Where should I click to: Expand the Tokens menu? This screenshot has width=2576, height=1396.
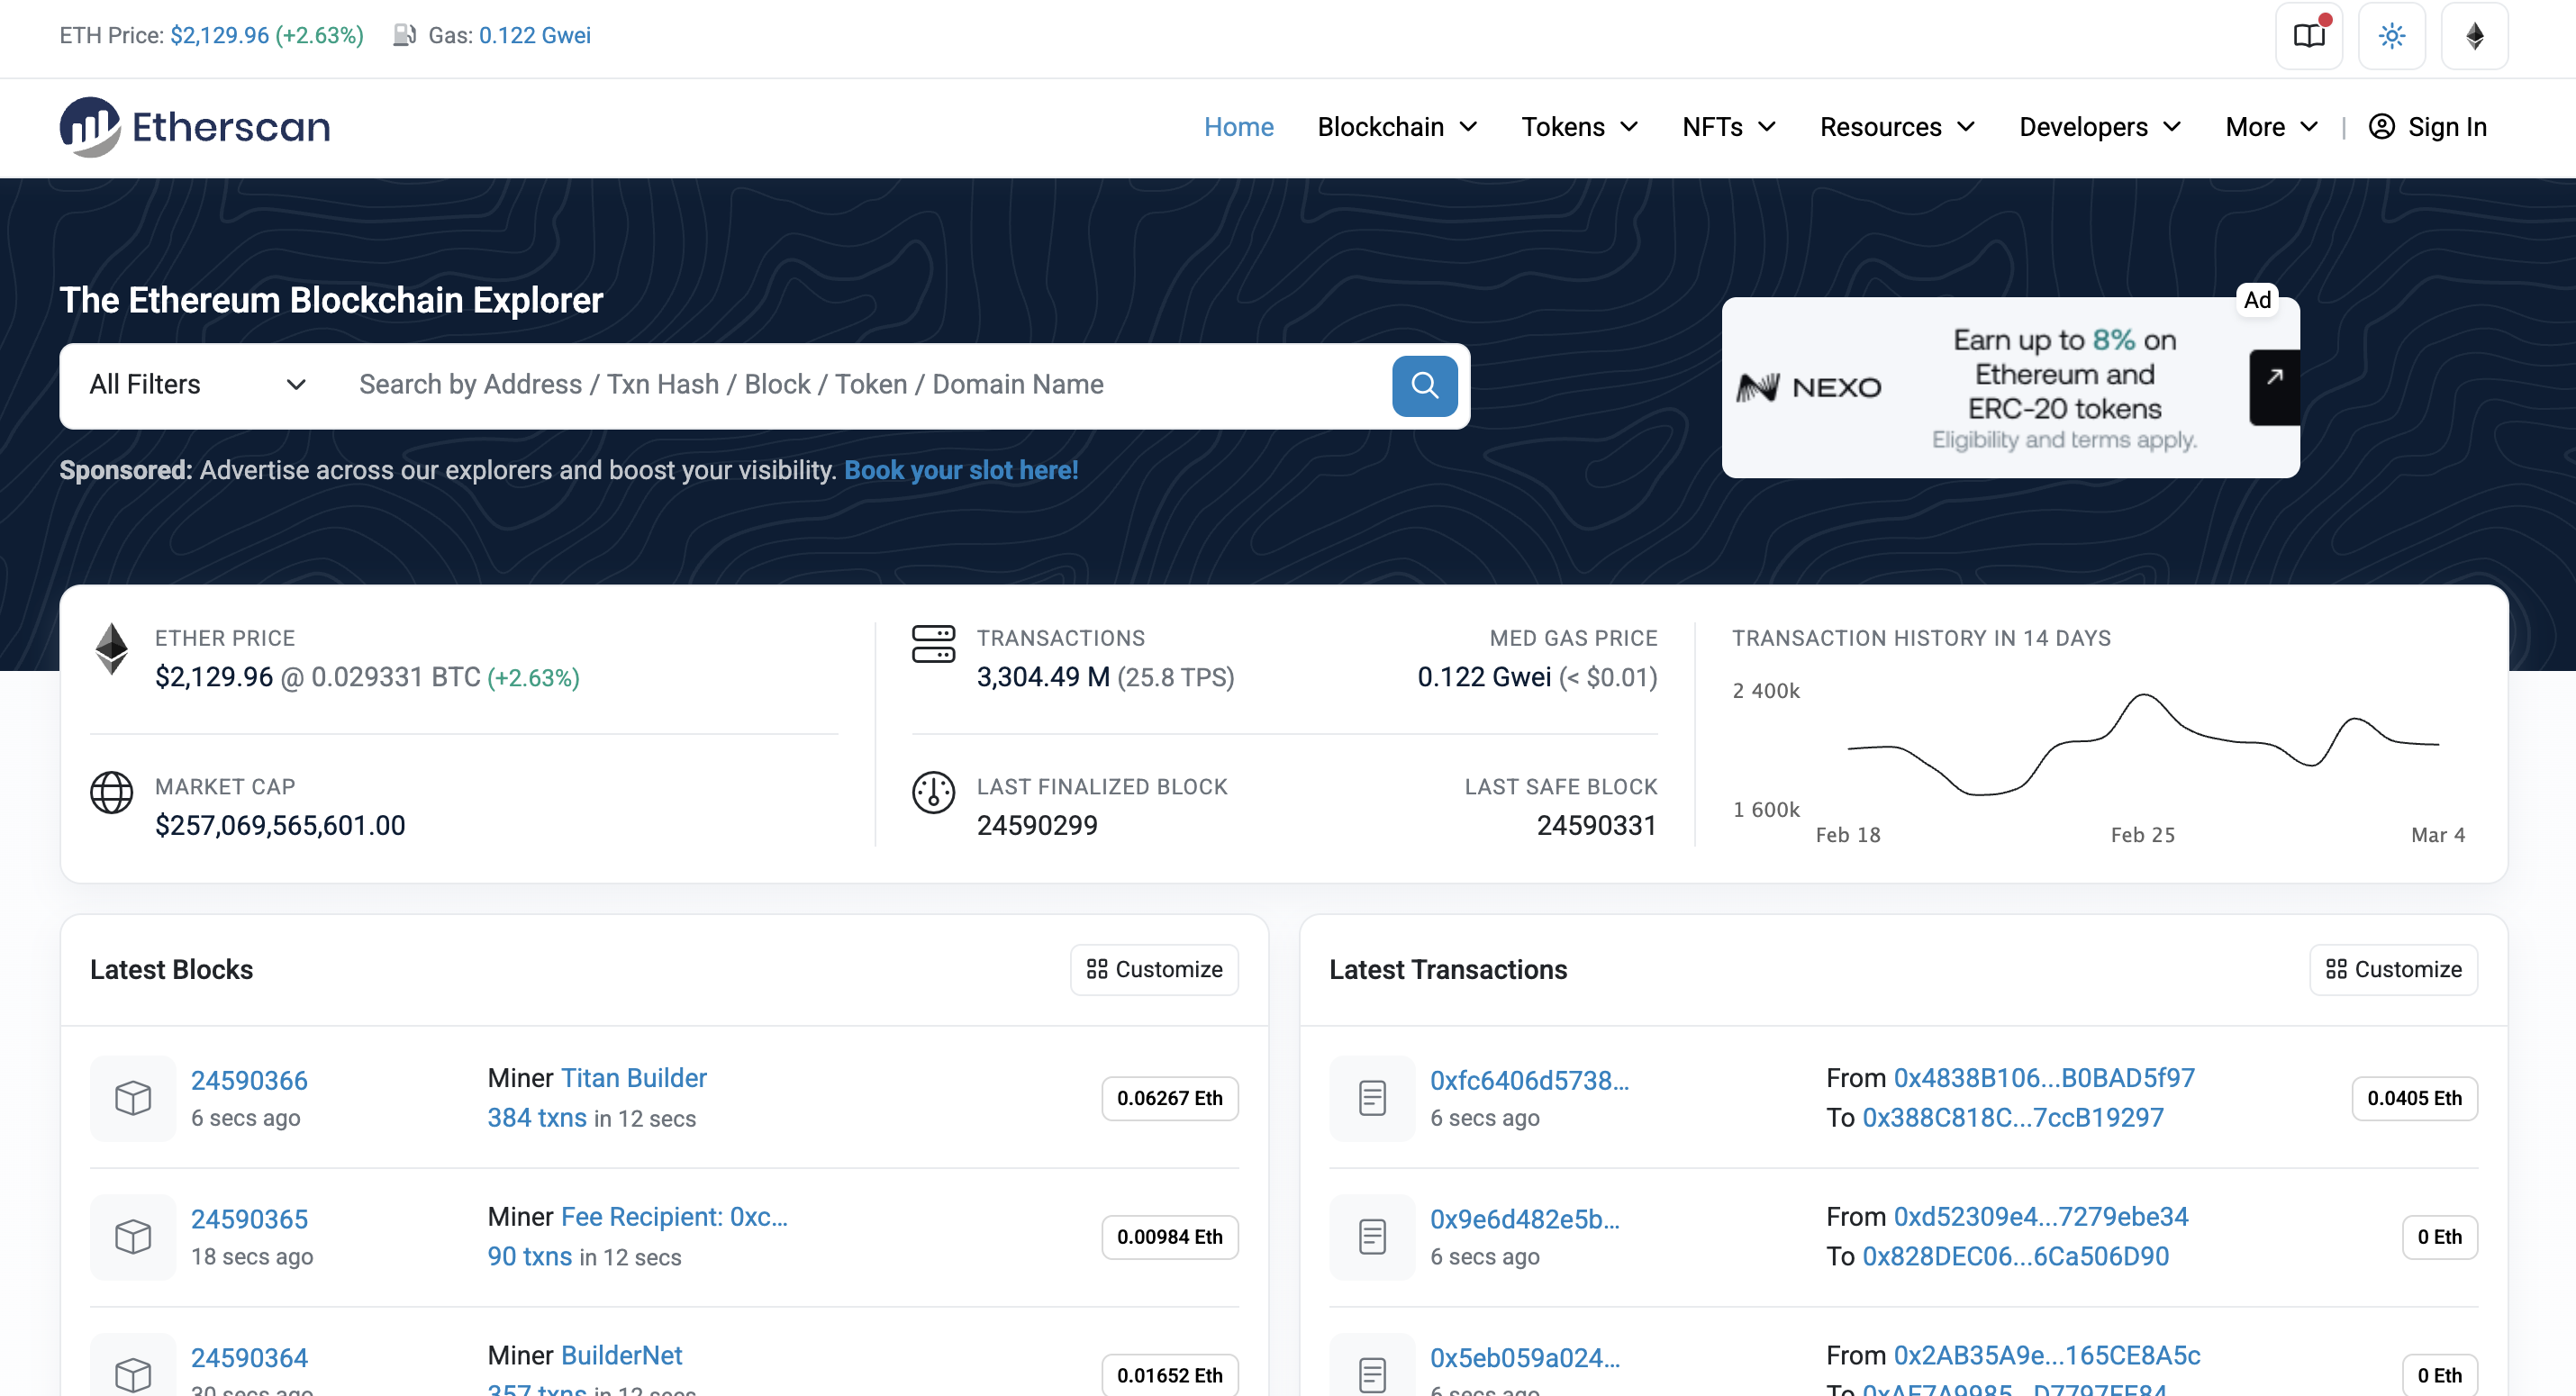pos(1579,127)
